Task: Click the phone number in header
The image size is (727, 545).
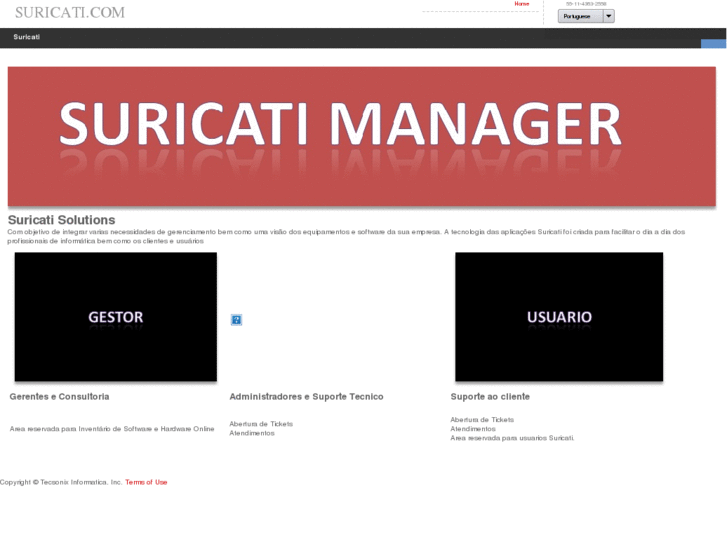Action: pyautogui.click(x=586, y=4)
